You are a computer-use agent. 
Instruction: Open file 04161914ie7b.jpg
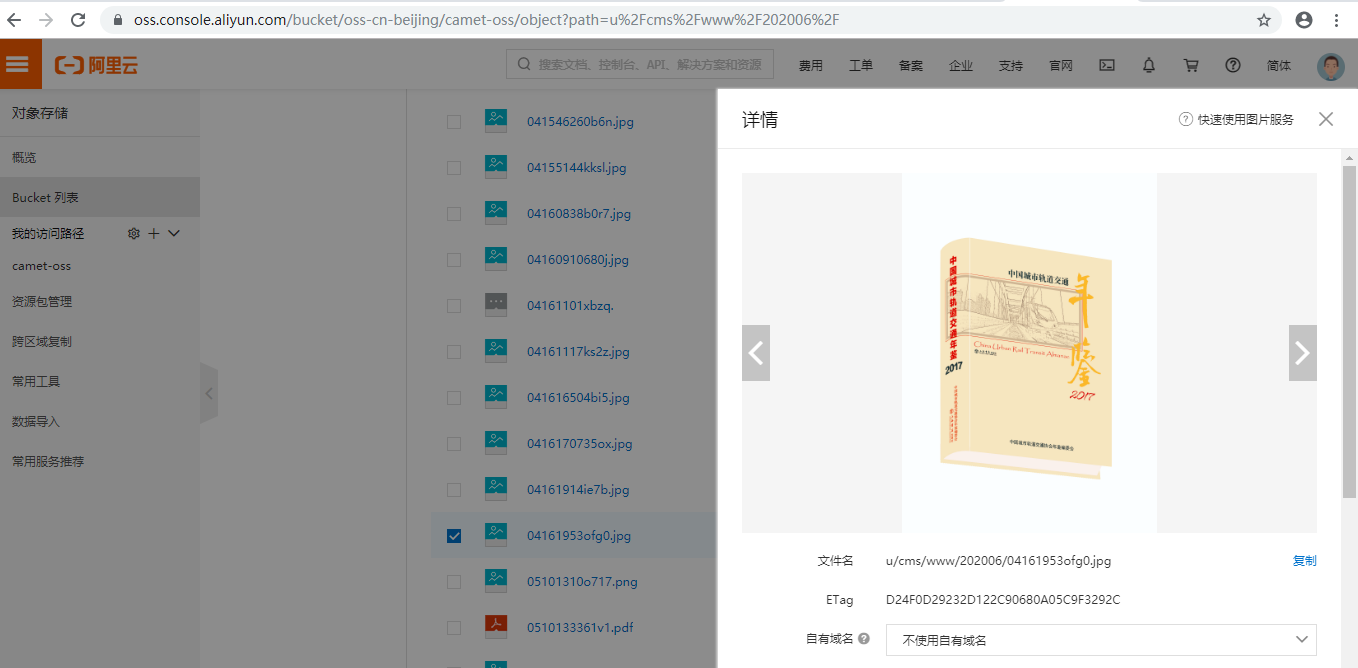click(578, 490)
